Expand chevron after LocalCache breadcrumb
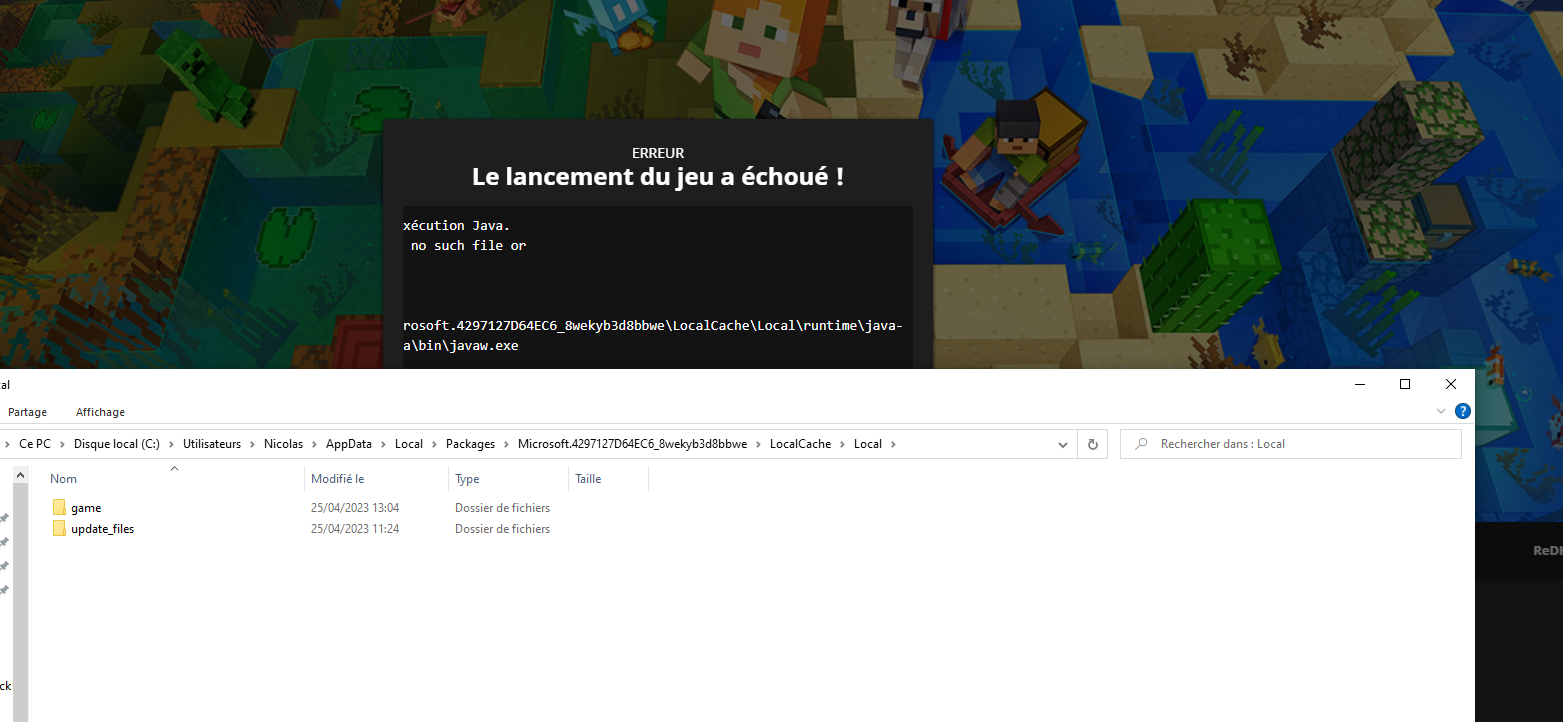The image size is (1563, 722). click(x=842, y=444)
